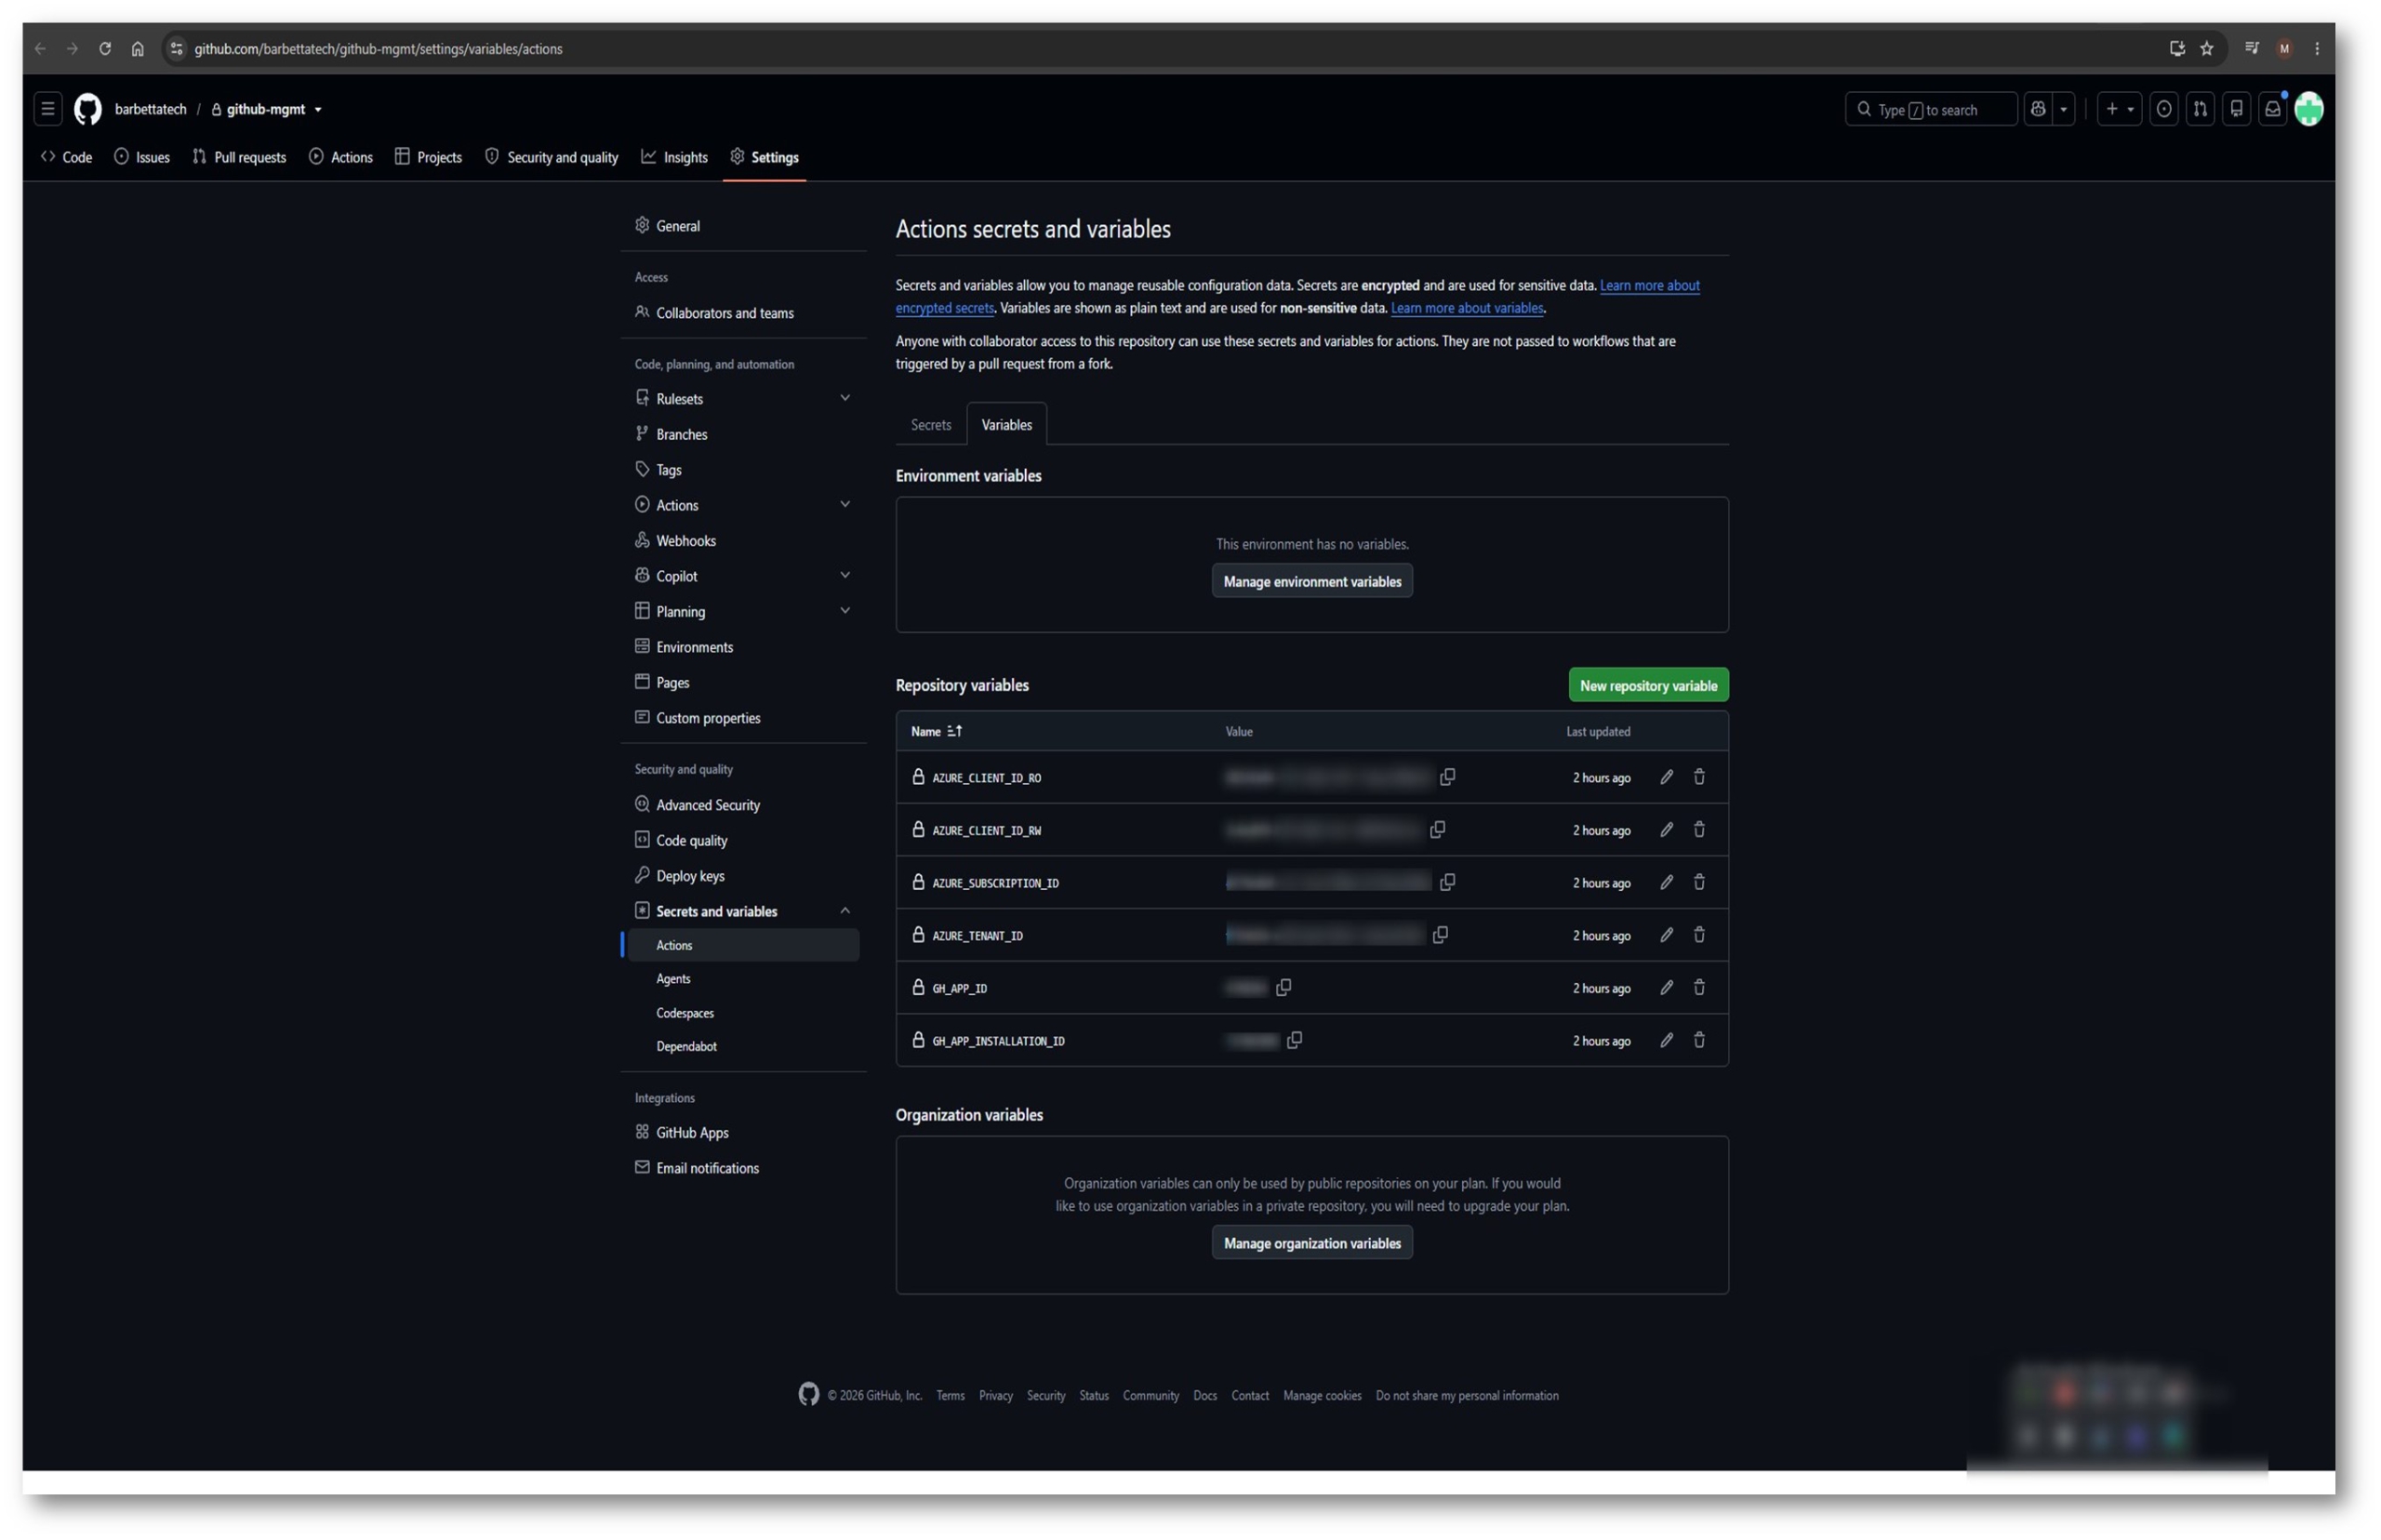Open the user avatar menu
2381x1540 pixels.
(2308, 109)
